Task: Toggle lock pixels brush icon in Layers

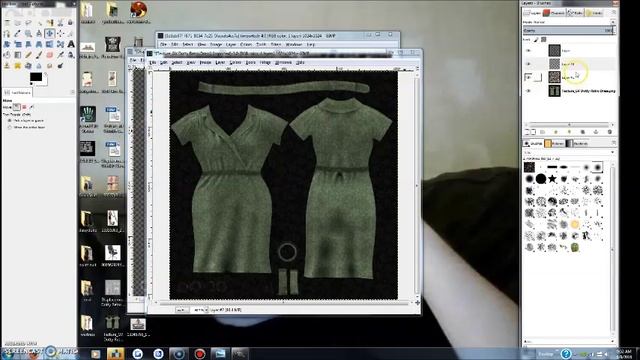Action: (536, 40)
